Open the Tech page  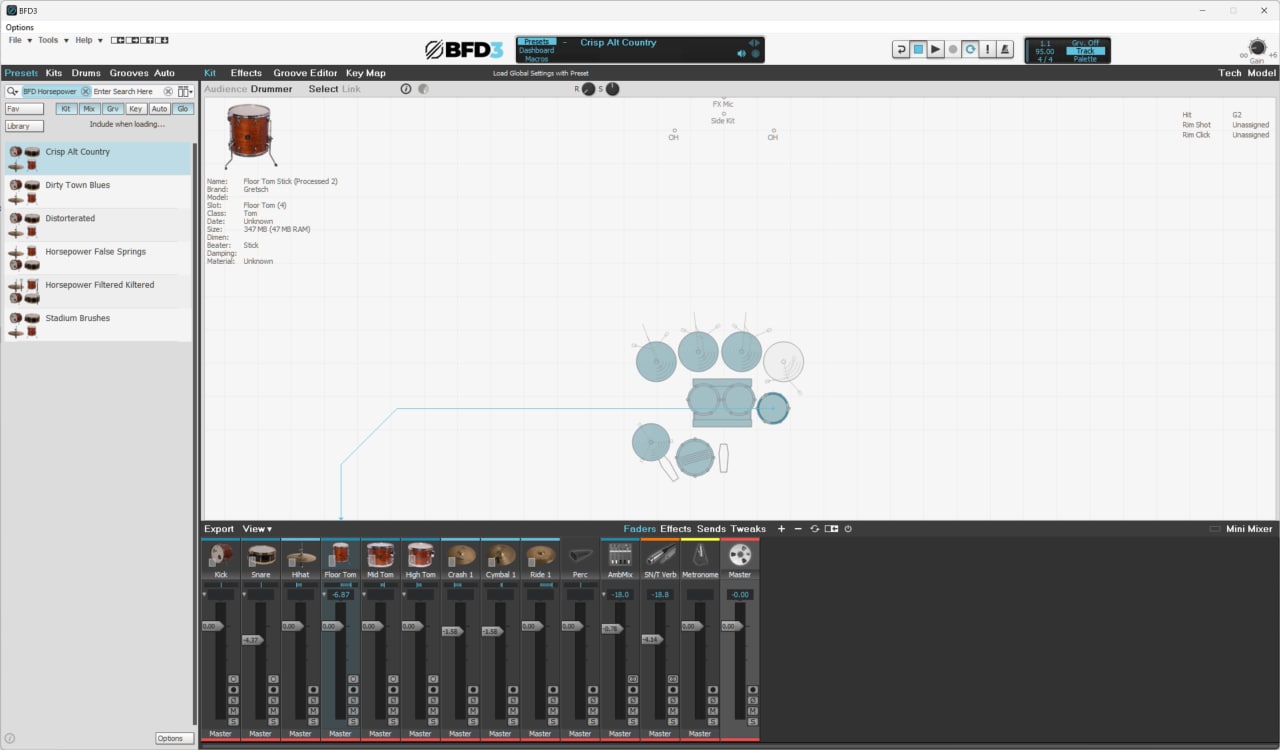click(1229, 73)
